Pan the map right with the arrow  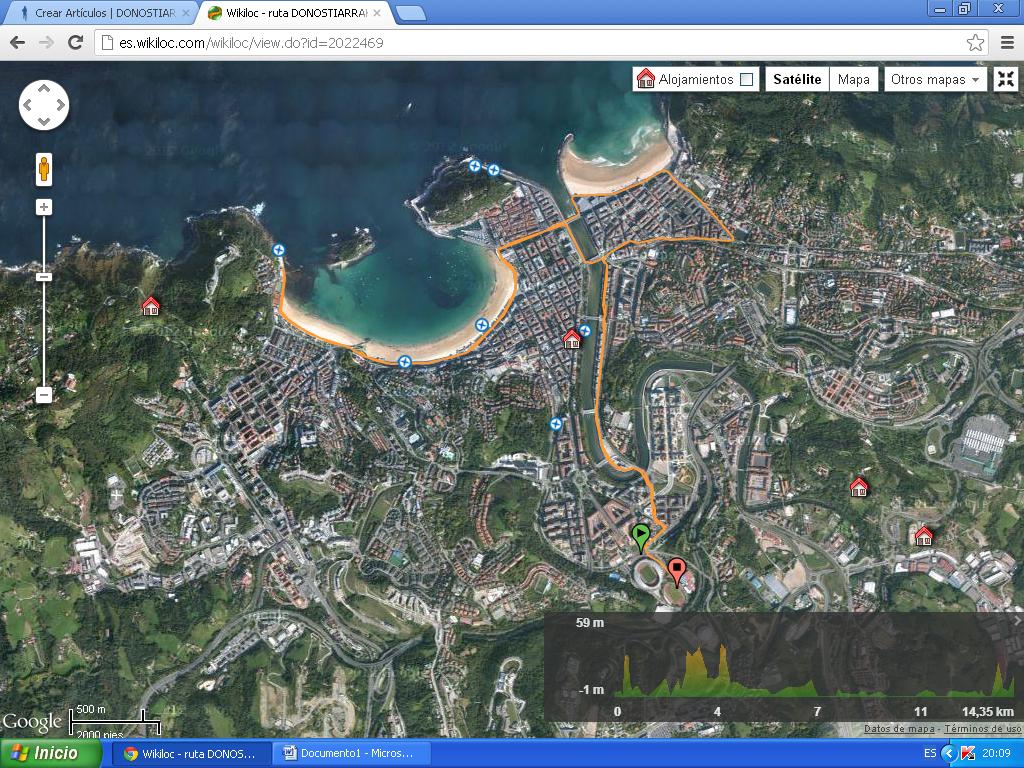coord(61,104)
